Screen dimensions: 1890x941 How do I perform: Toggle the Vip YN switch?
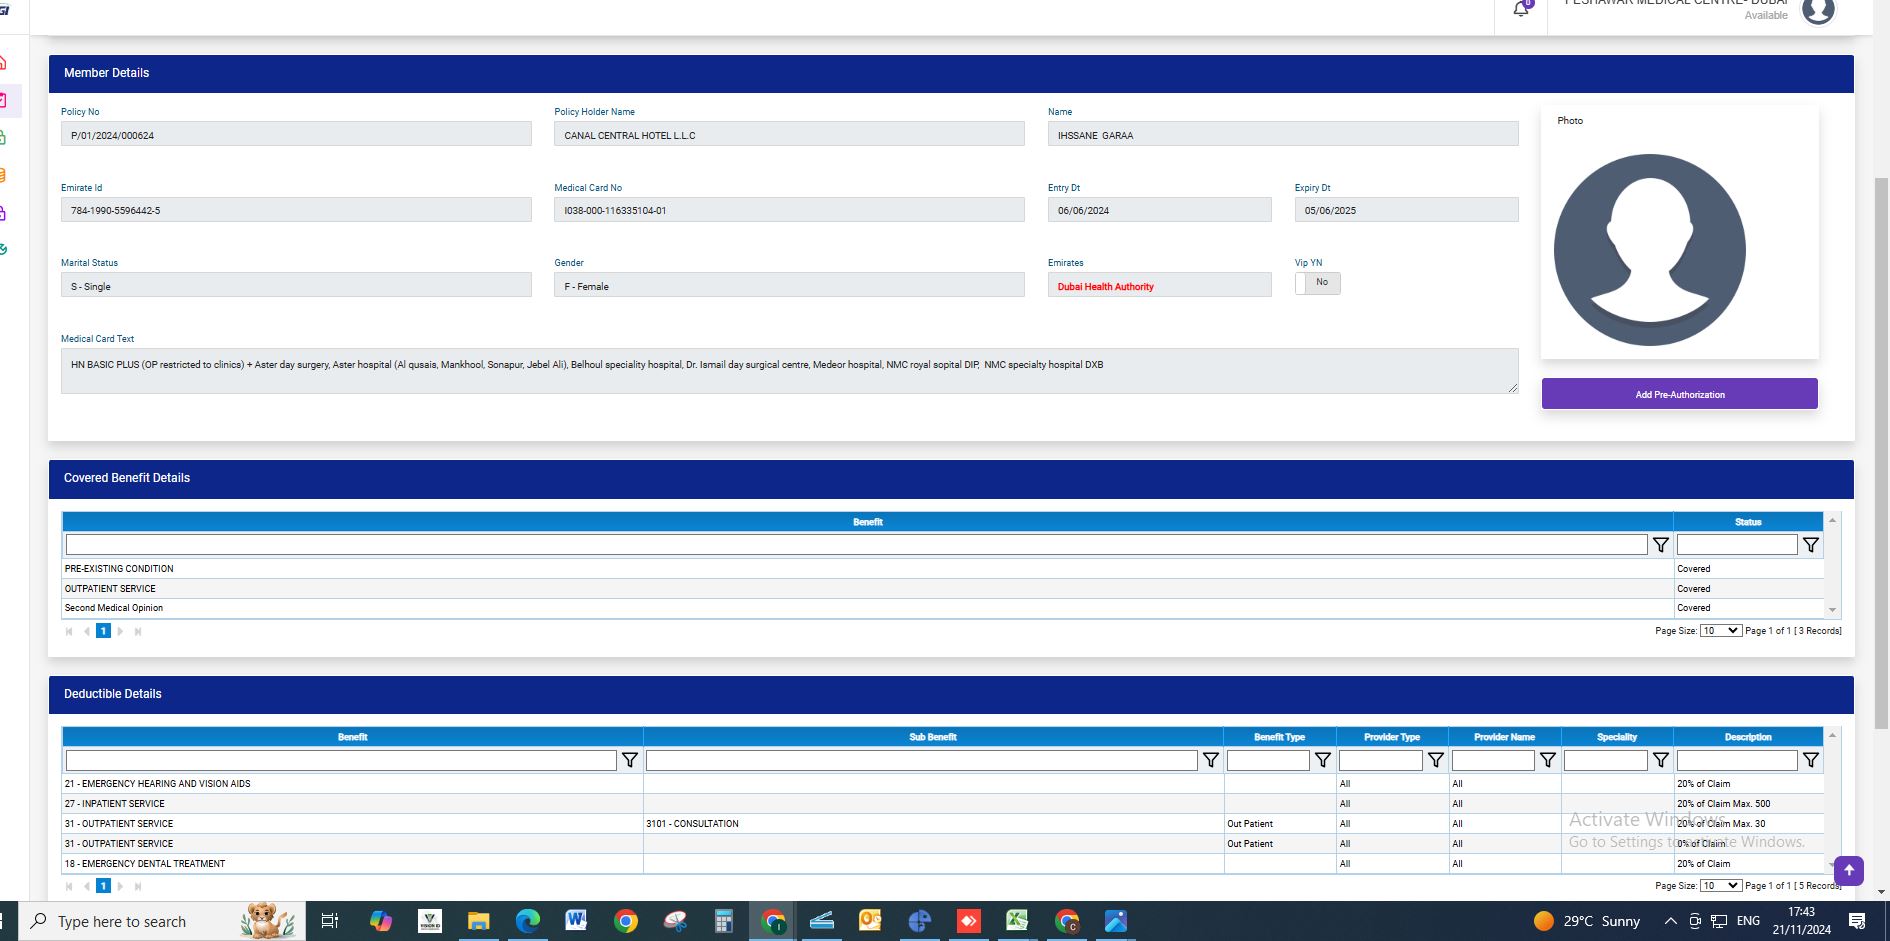[1317, 283]
